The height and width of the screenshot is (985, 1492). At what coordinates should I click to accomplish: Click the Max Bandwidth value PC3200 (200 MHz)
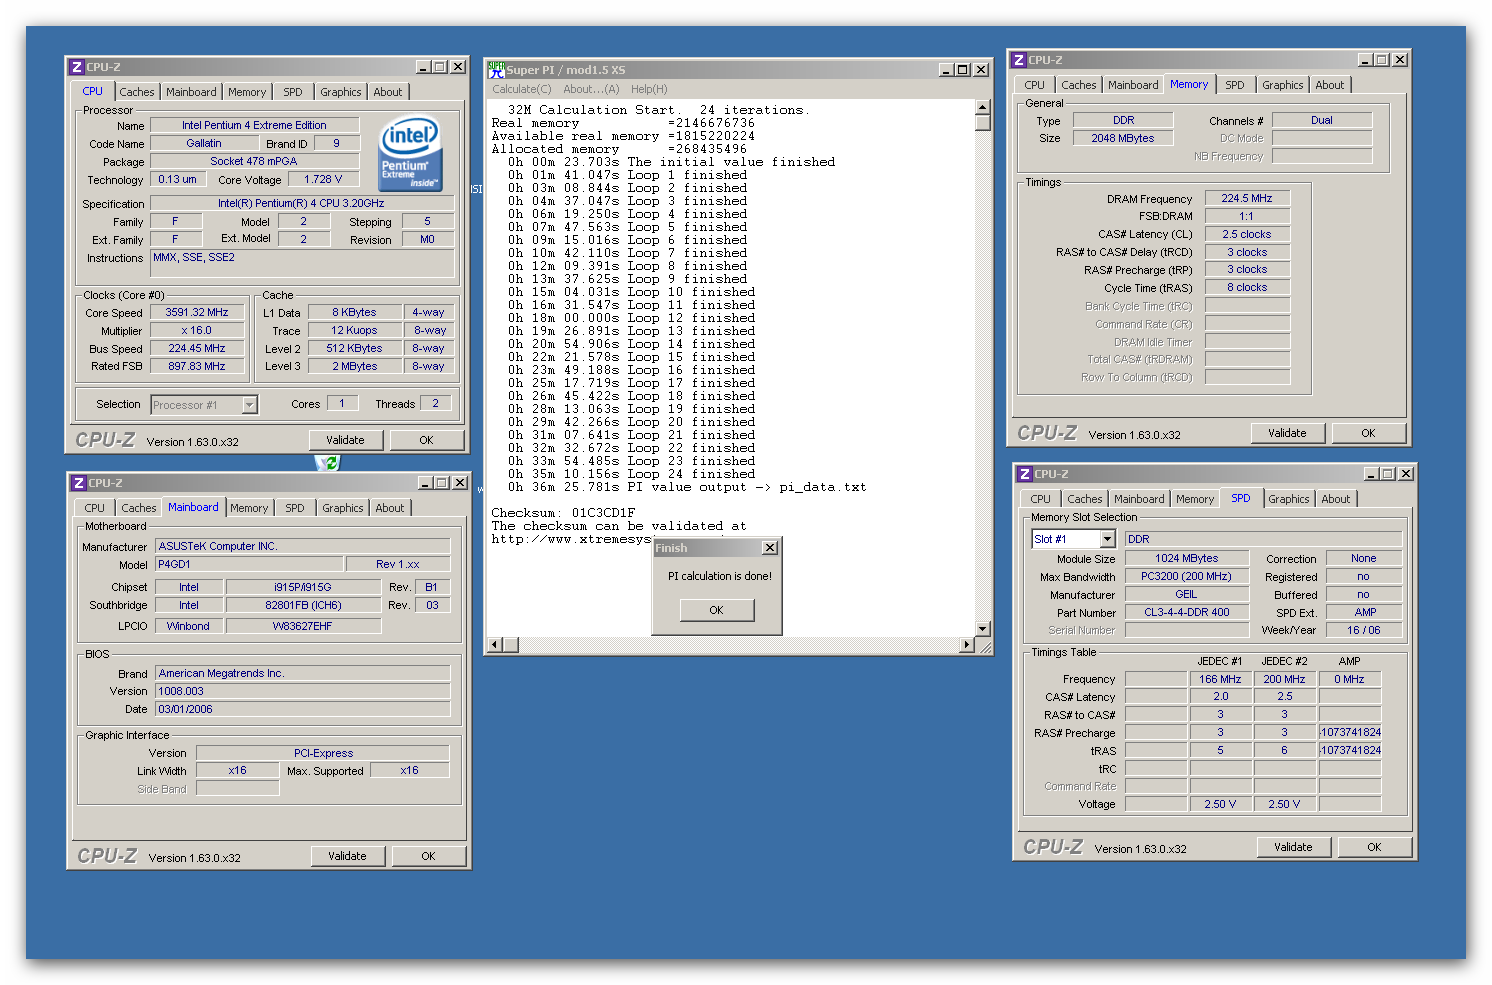[1187, 576]
